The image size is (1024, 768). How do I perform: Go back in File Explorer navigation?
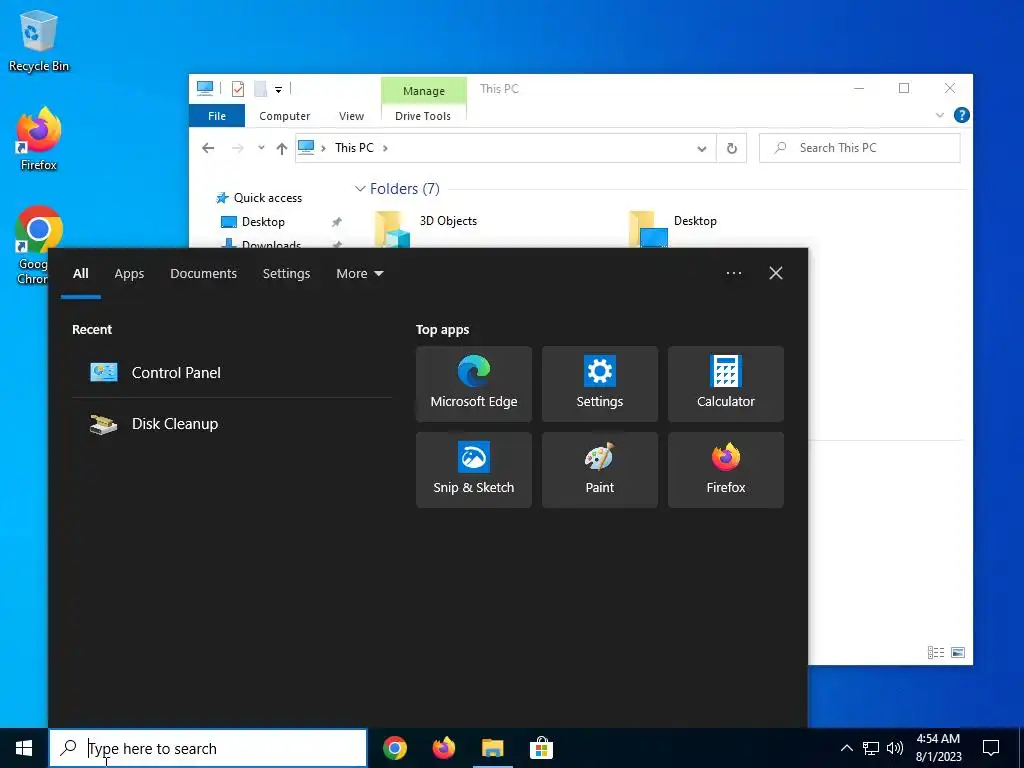(x=208, y=148)
